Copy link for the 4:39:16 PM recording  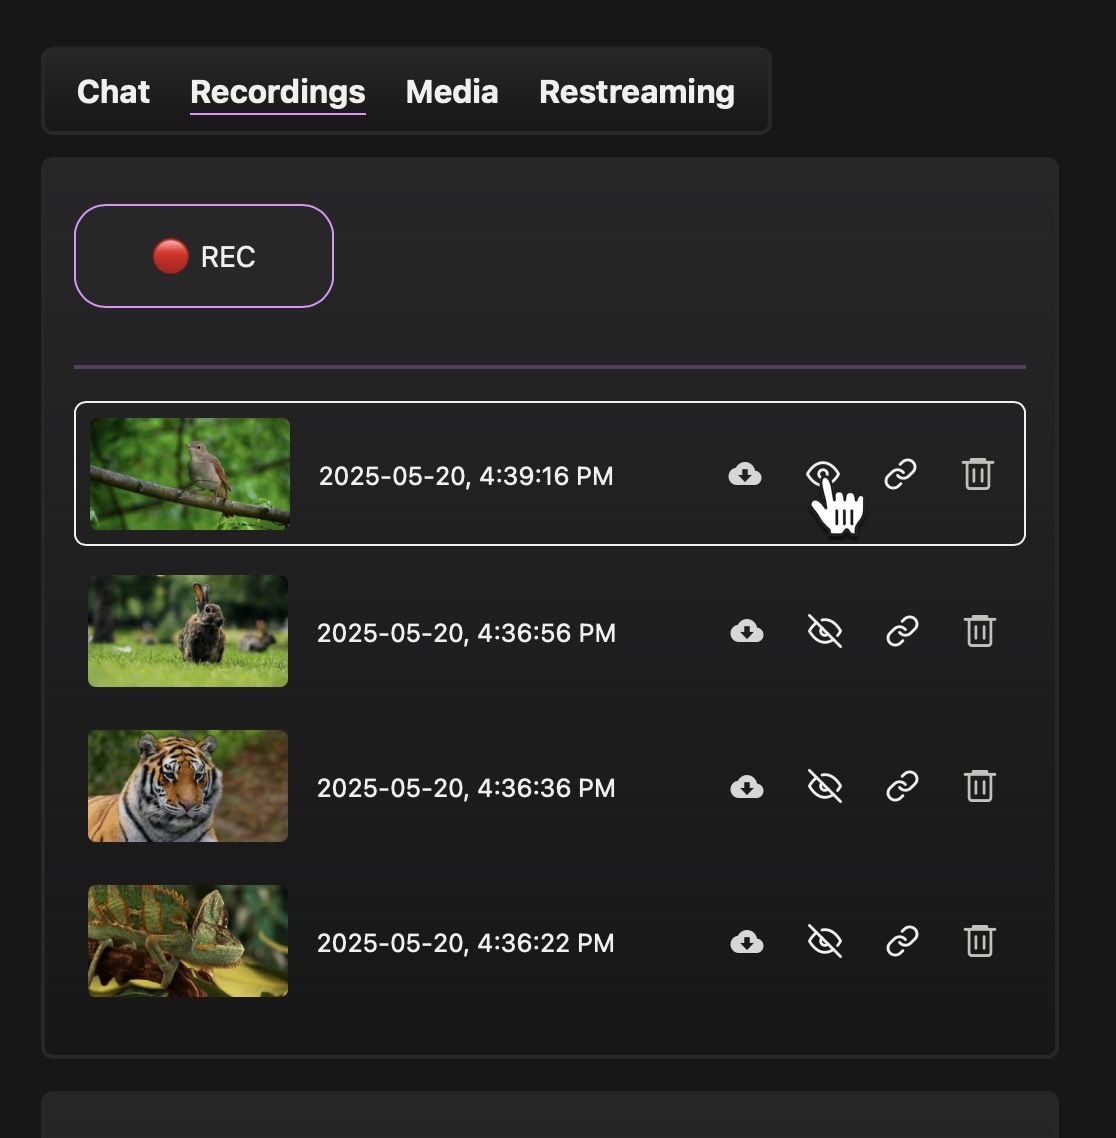pyautogui.click(x=900, y=474)
